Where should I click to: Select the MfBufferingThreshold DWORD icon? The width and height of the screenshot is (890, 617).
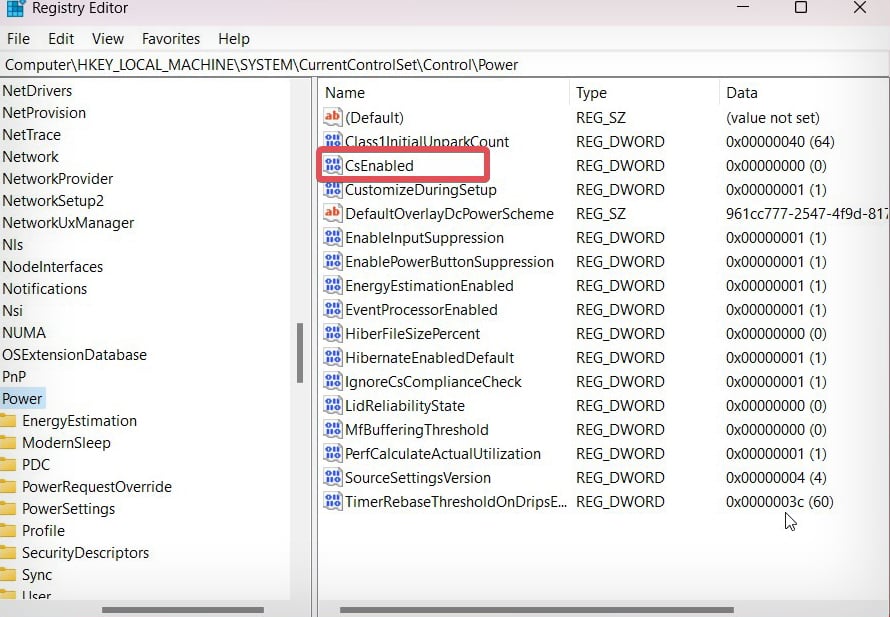[x=333, y=429]
